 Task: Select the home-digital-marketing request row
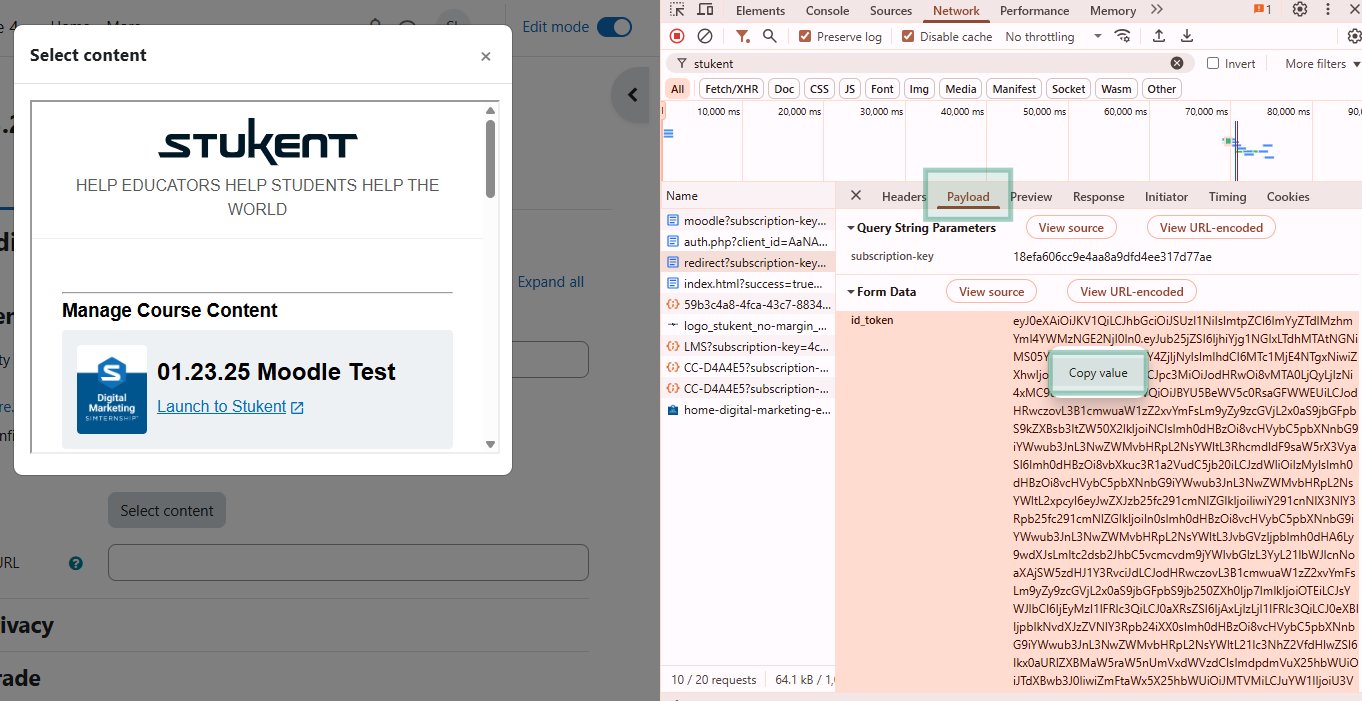(747, 409)
